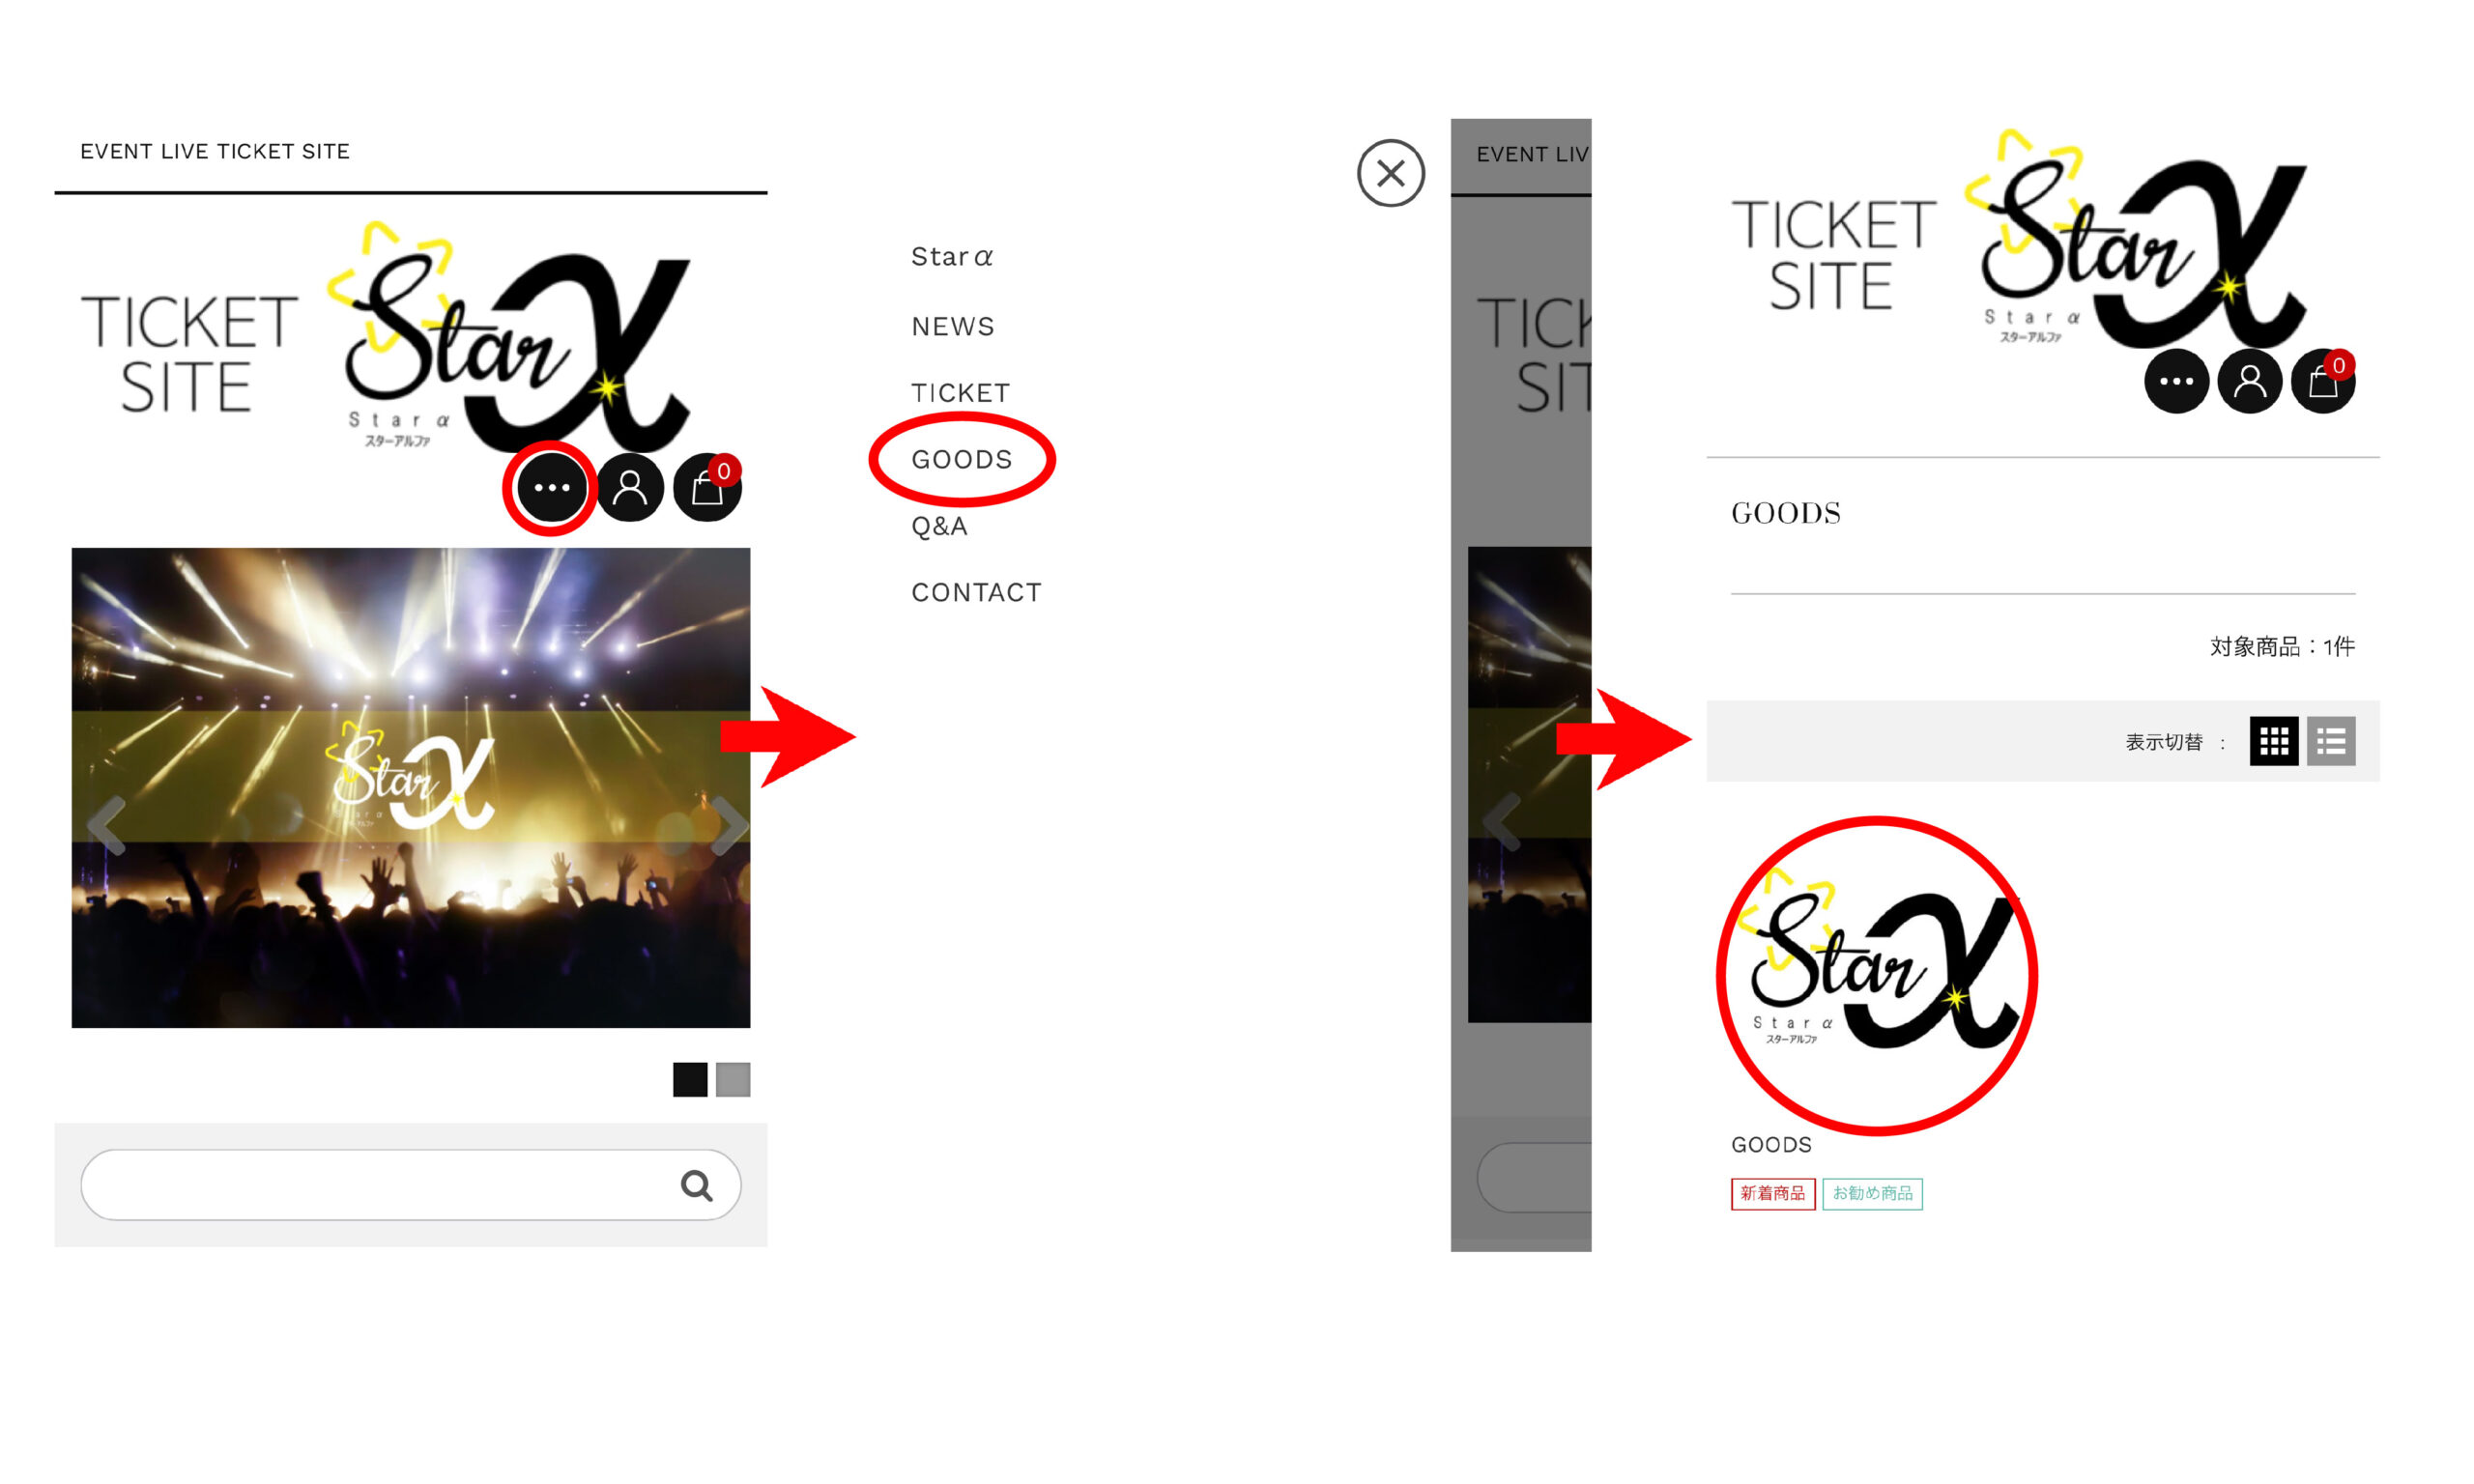This screenshot has width=2474, height=1484.
Task: Open the user account icon on the GOODS page
Action: pos(2249,381)
